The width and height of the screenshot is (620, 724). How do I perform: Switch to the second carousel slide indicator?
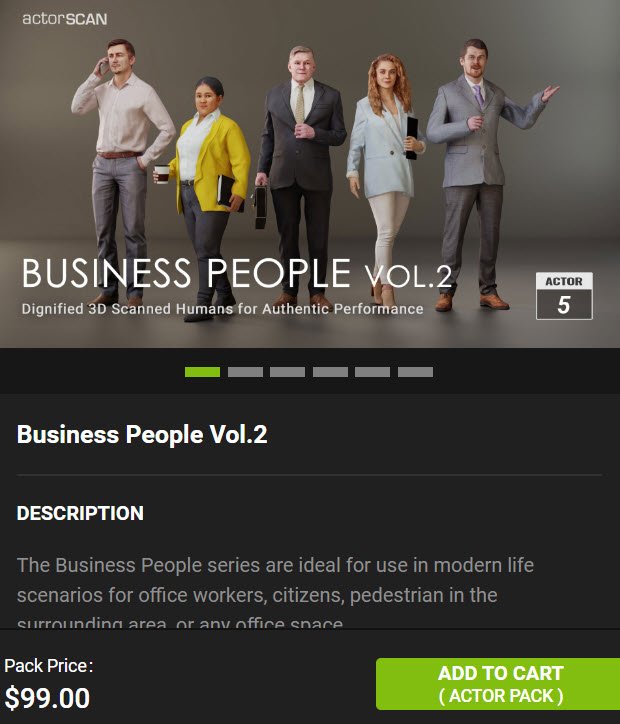pos(245,372)
